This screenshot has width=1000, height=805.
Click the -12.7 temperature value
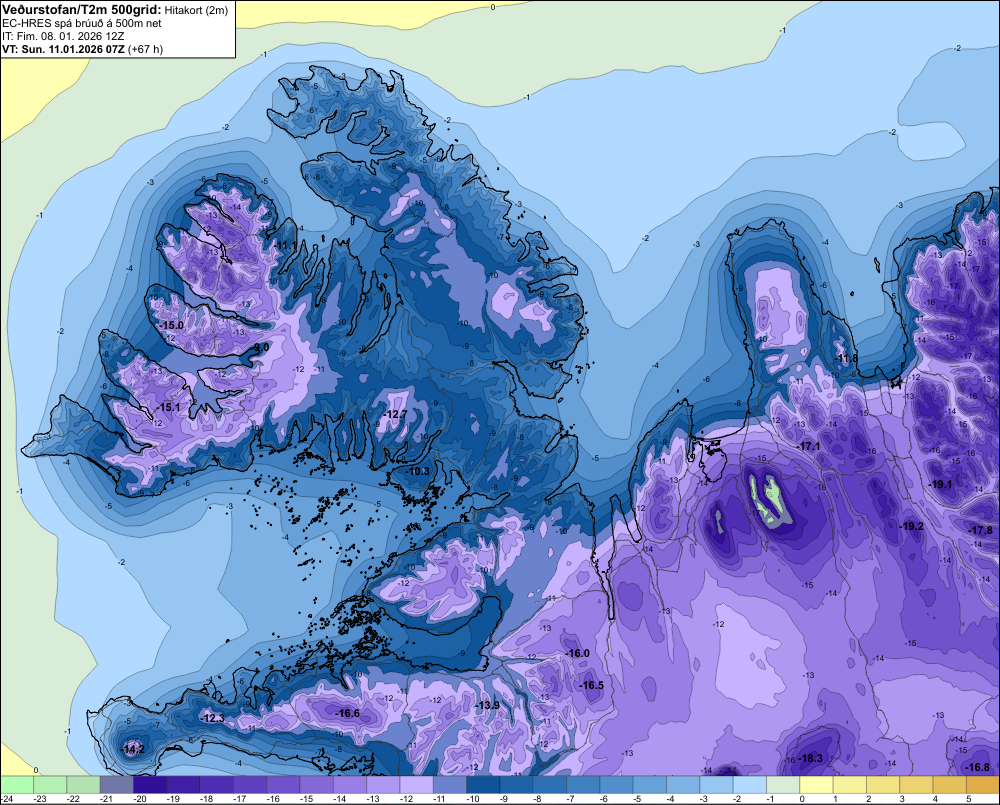395,414
